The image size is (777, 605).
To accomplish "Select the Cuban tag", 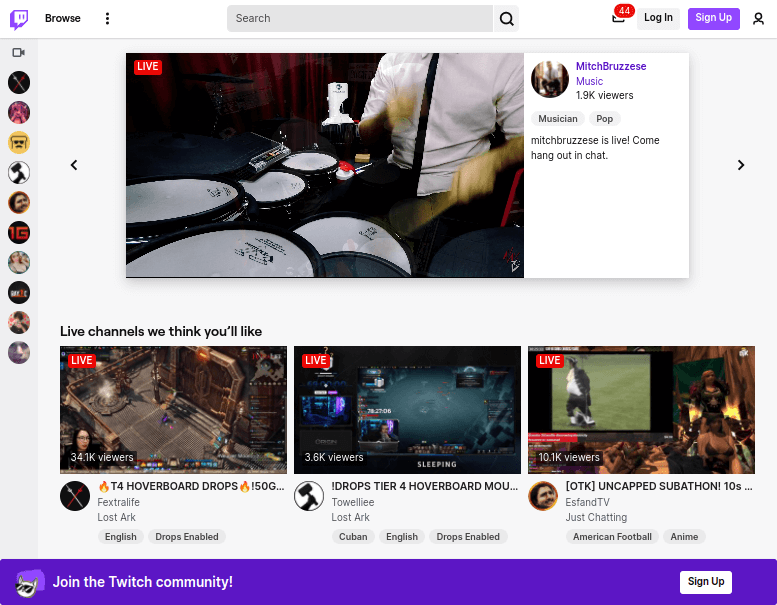I will click(x=353, y=537).
